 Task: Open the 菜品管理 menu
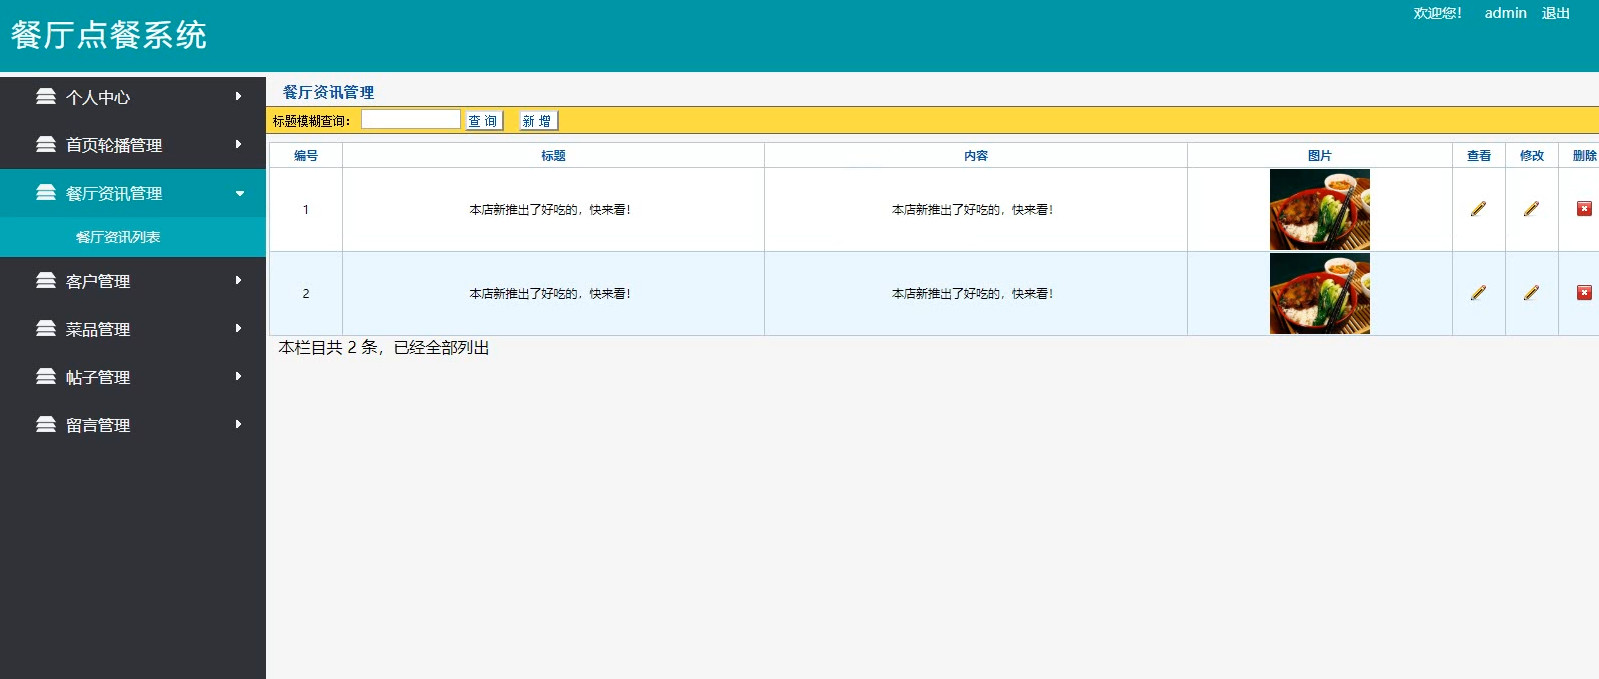point(133,329)
